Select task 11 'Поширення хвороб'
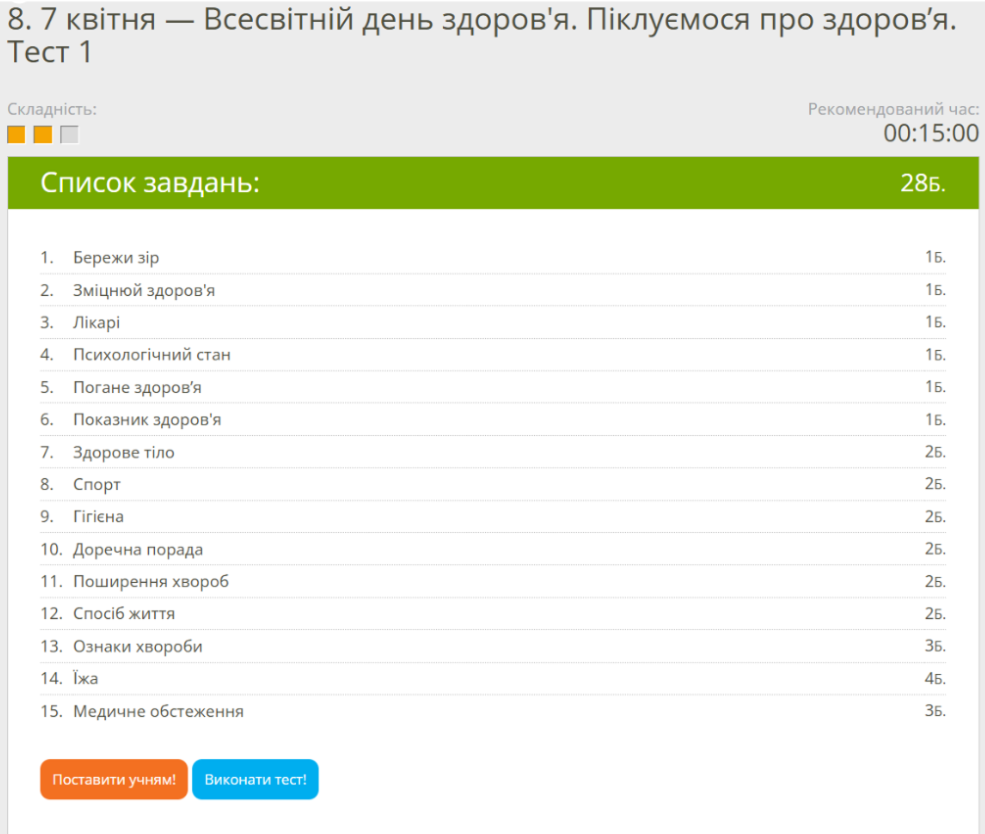The image size is (985, 834). [151, 582]
